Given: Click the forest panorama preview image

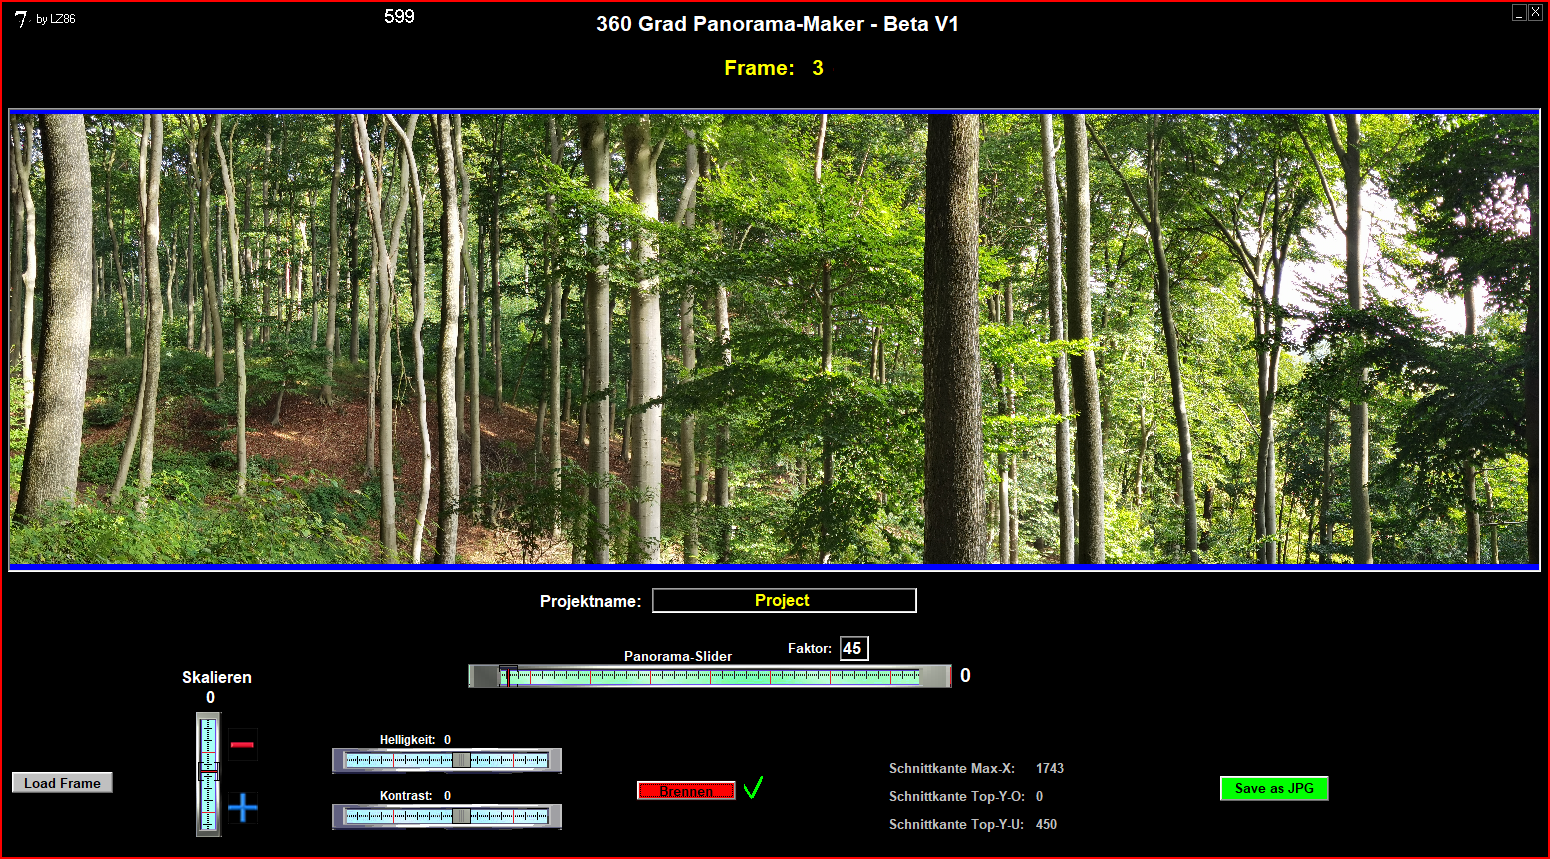Looking at the screenshot, I should pos(774,339).
